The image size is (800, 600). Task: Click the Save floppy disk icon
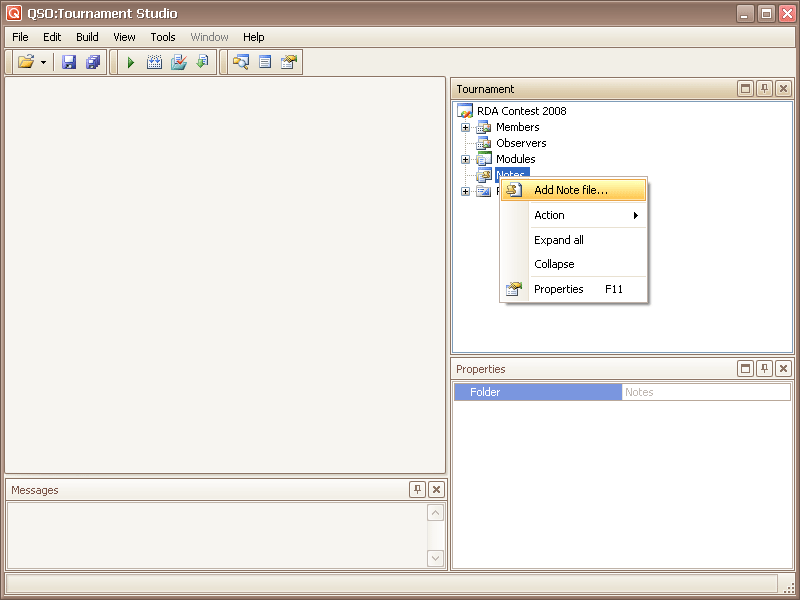coord(69,62)
